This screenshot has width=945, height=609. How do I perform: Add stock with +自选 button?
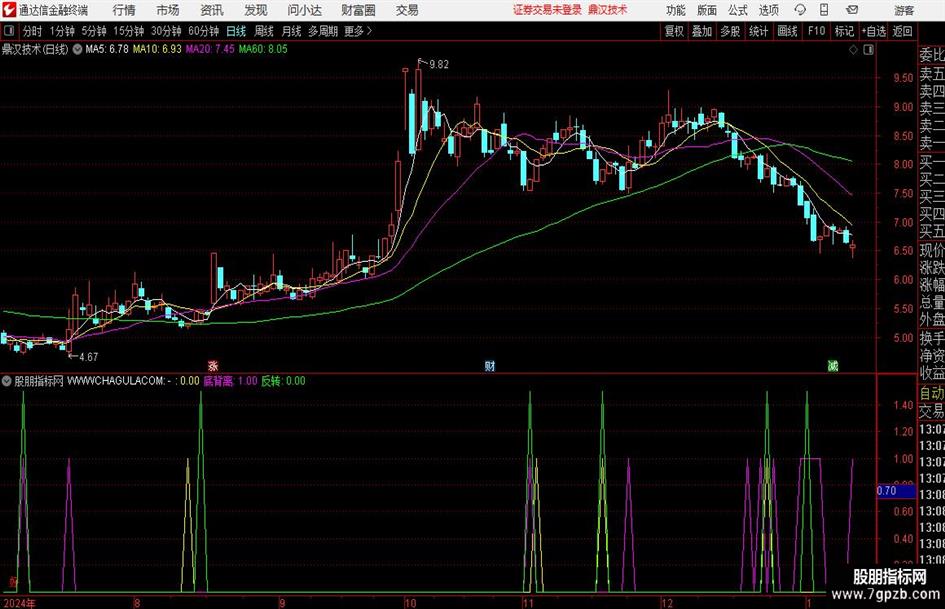(x=873, y=31)
